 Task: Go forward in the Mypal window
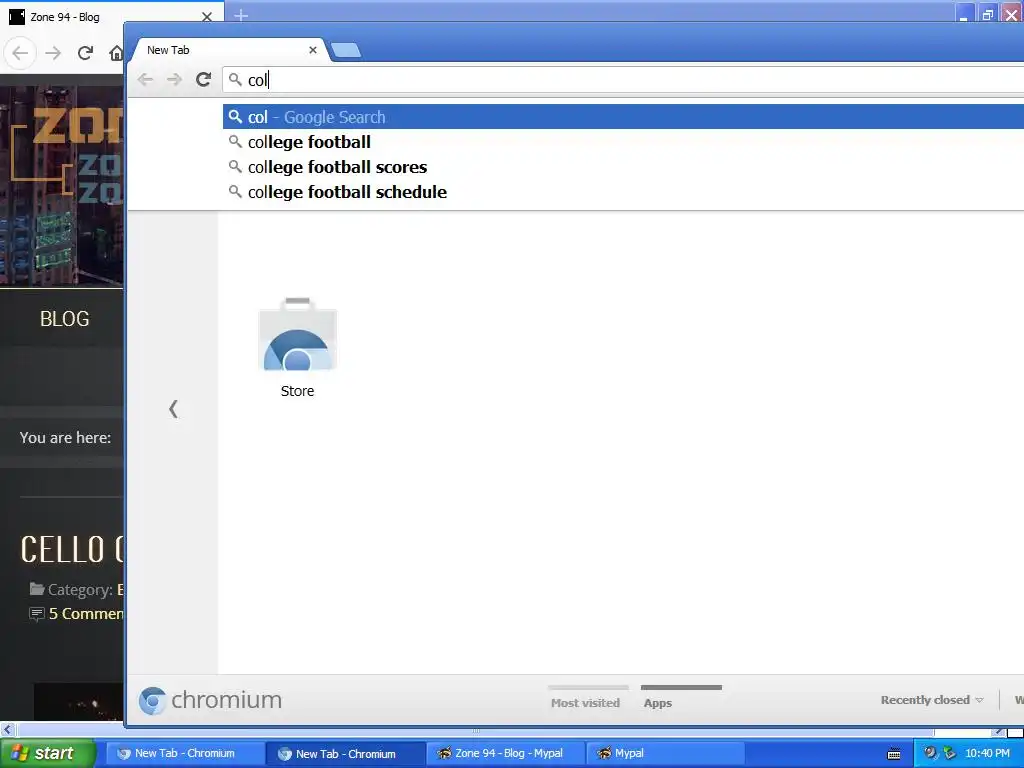[53, 52]
